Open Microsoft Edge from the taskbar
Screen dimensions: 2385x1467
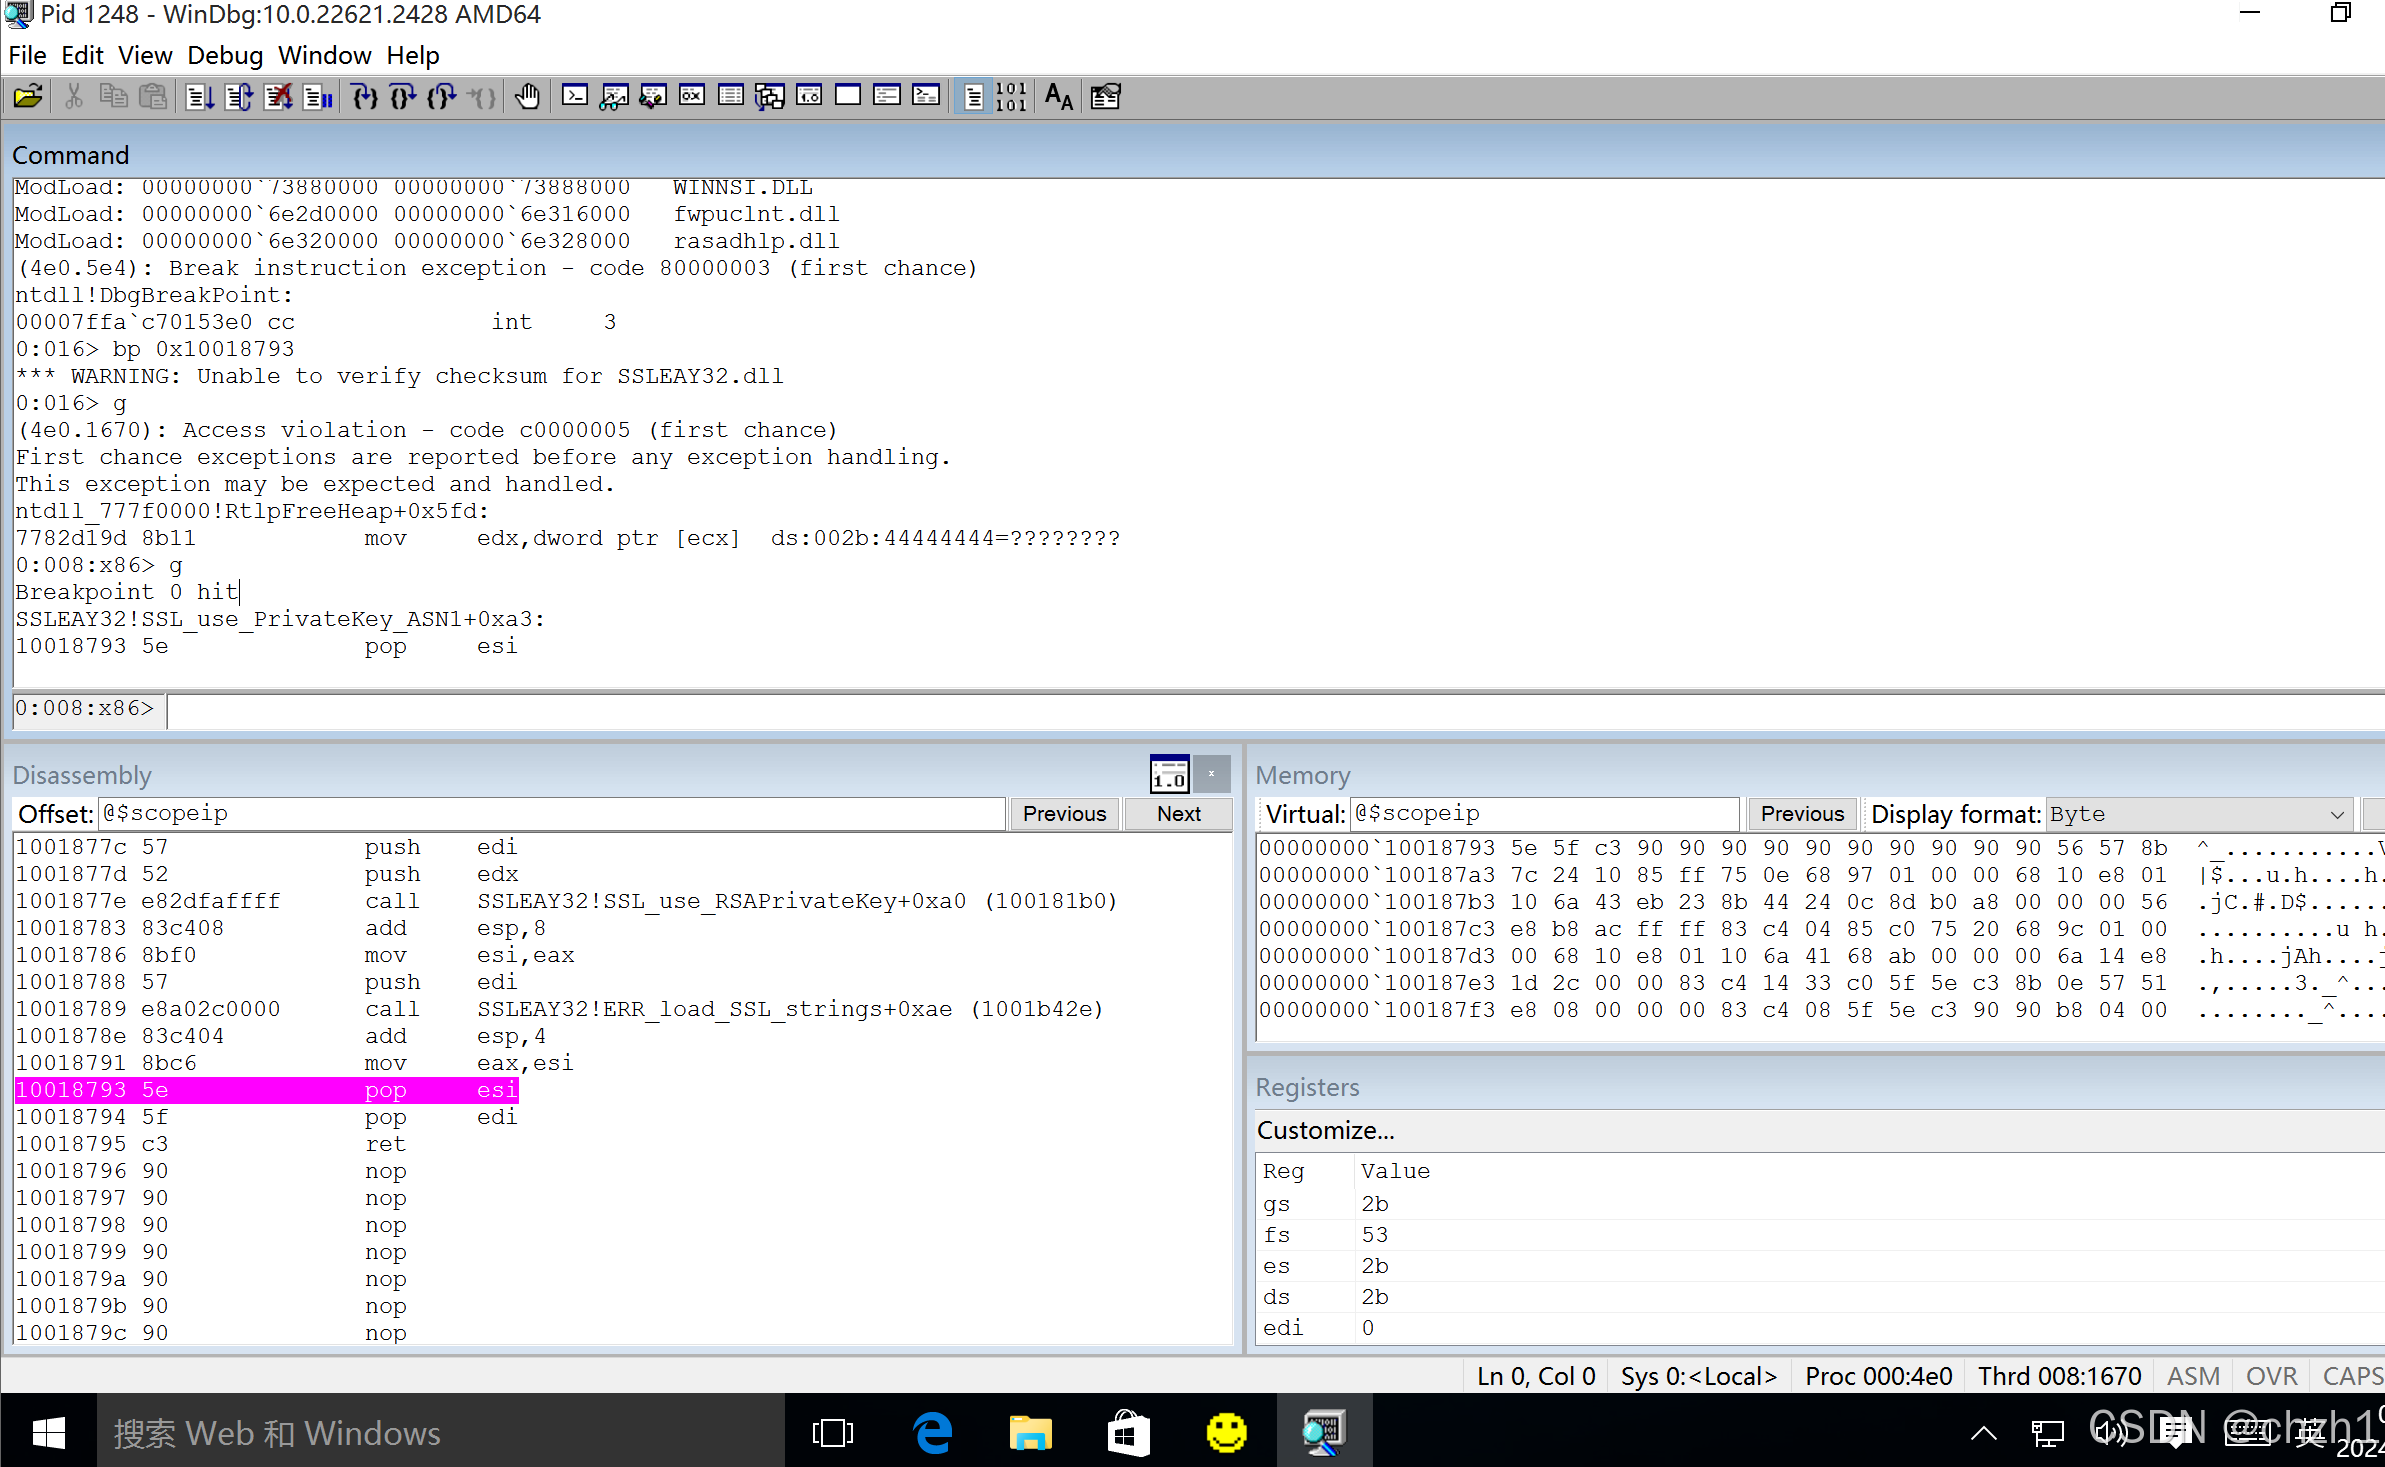point(932,1433)
